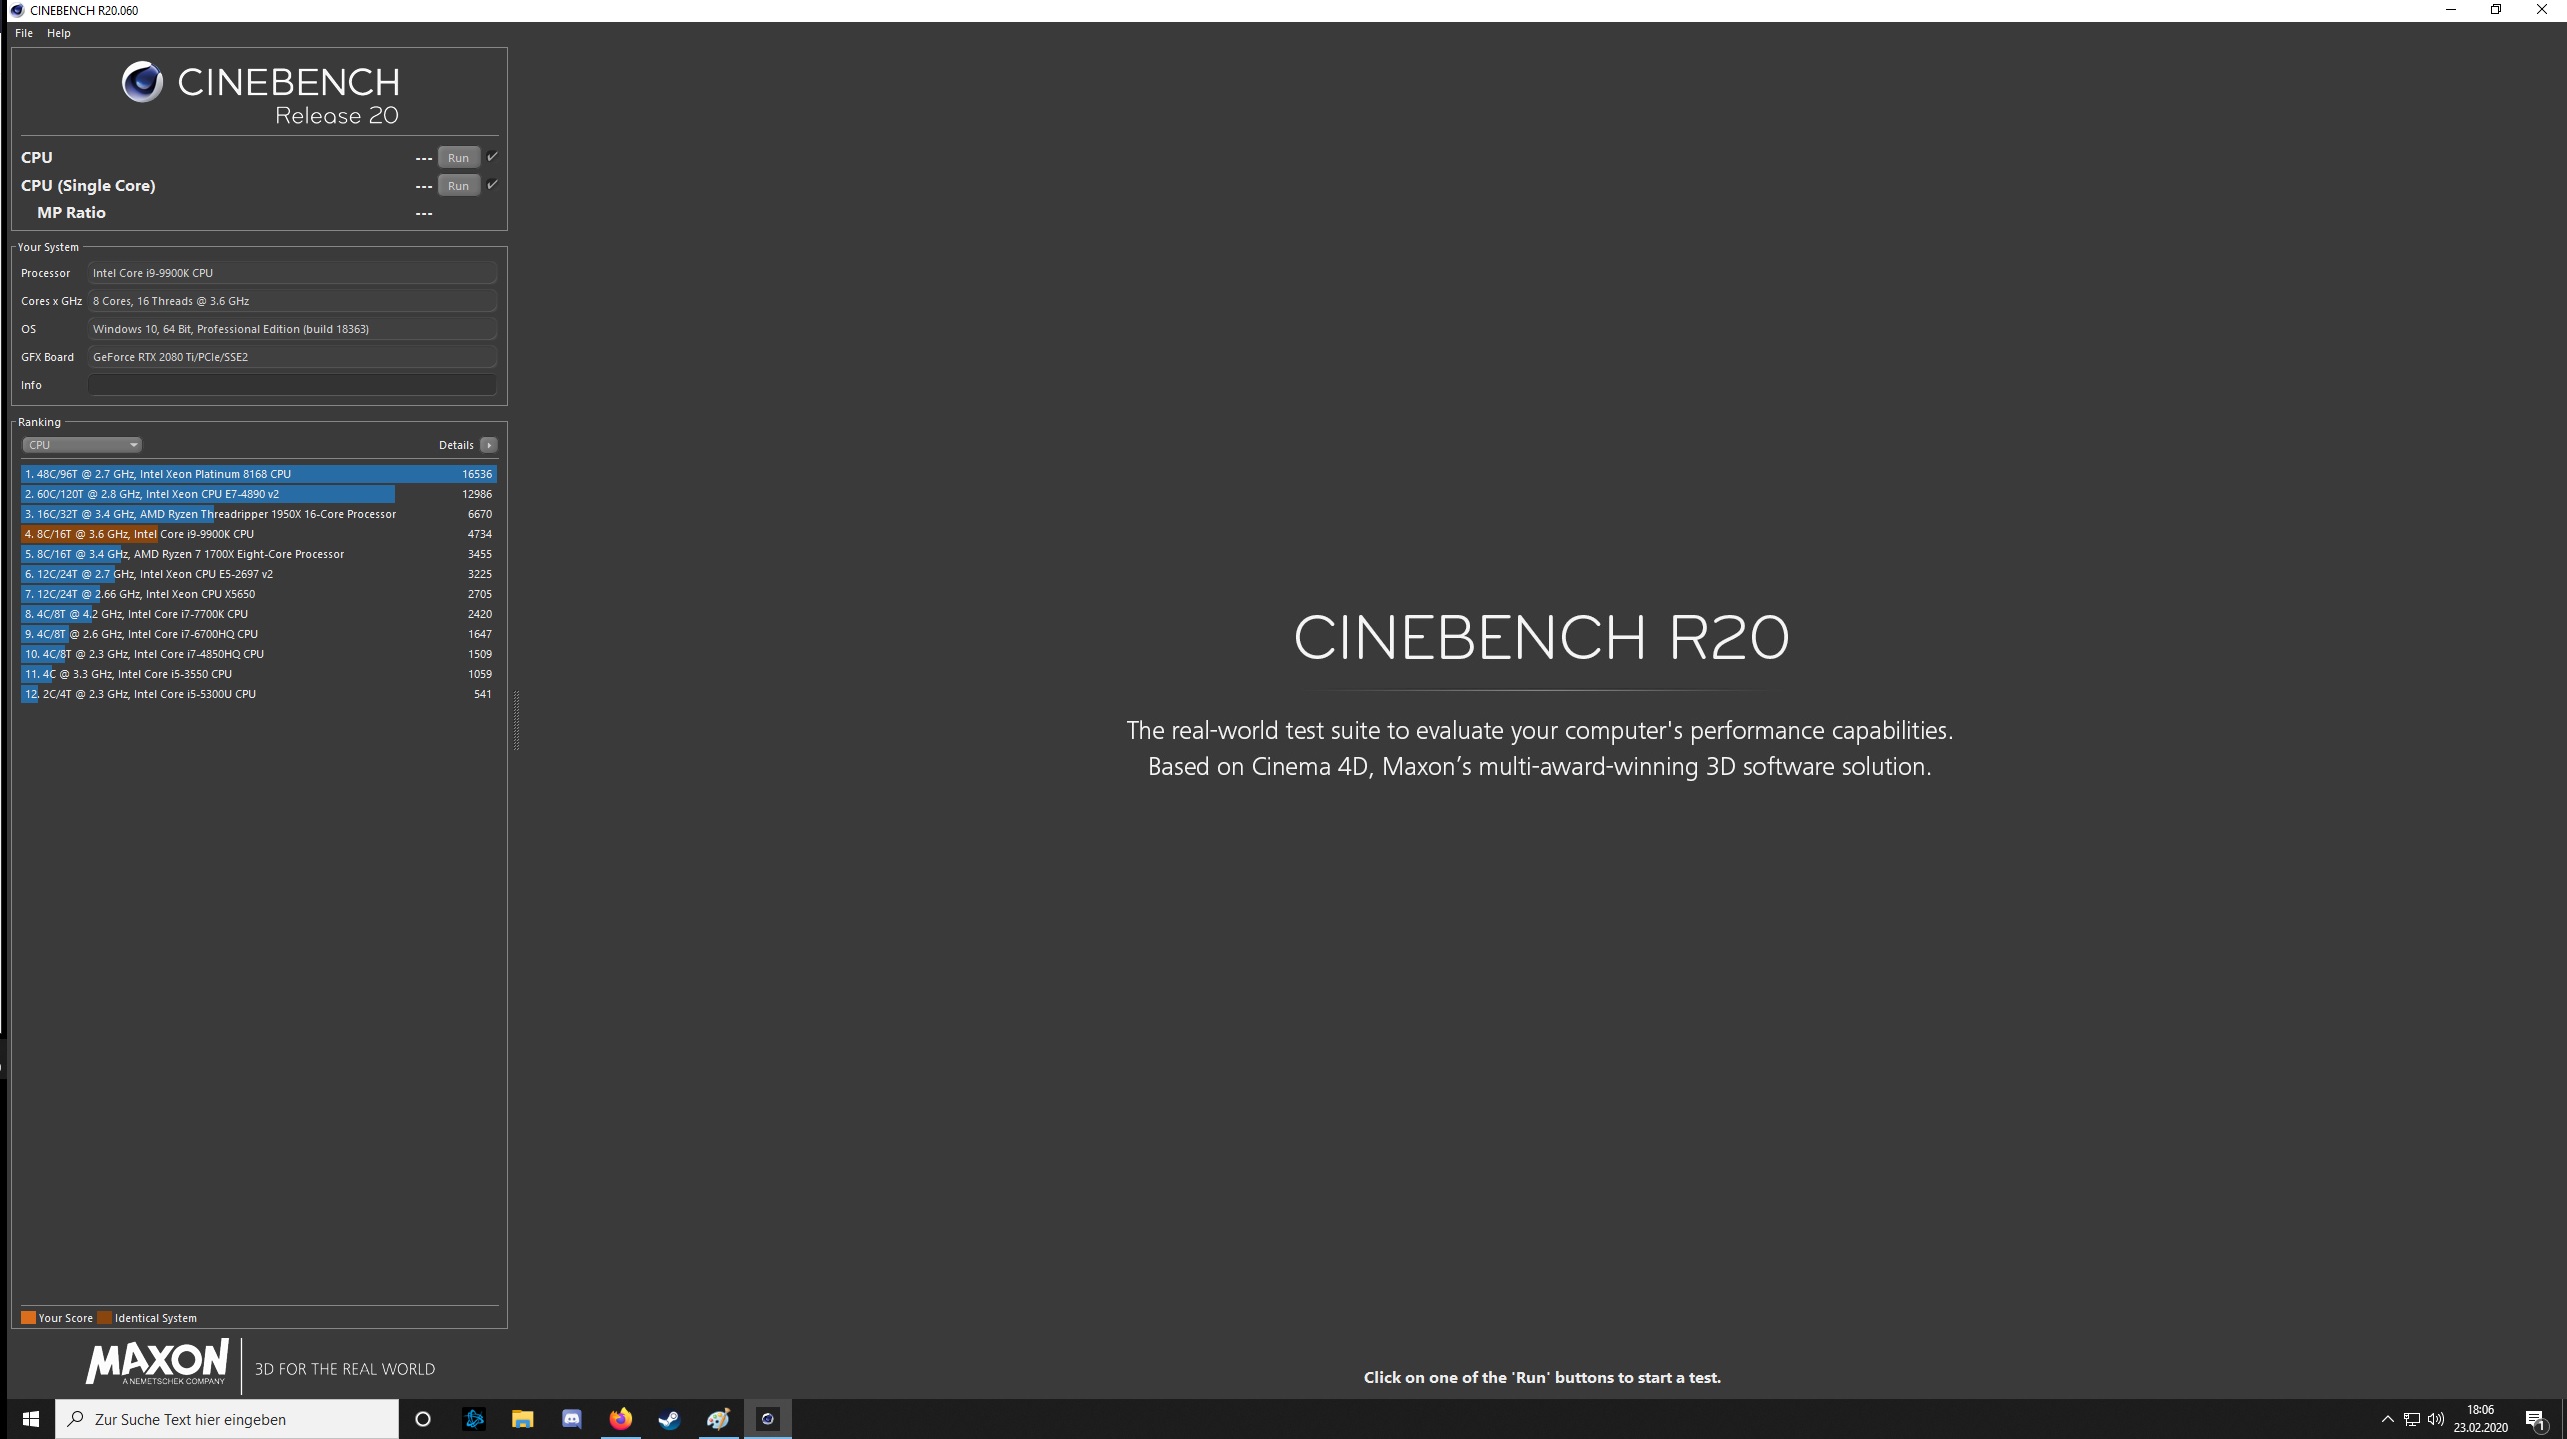Click the empty Info input field
Image resolution: width=2567 pixels, height=1439 pixels.
[x=292, y=385]
